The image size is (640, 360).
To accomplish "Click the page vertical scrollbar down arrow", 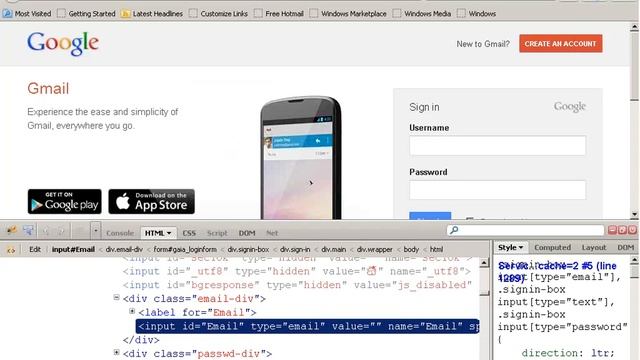I will (x=634, y=214).
